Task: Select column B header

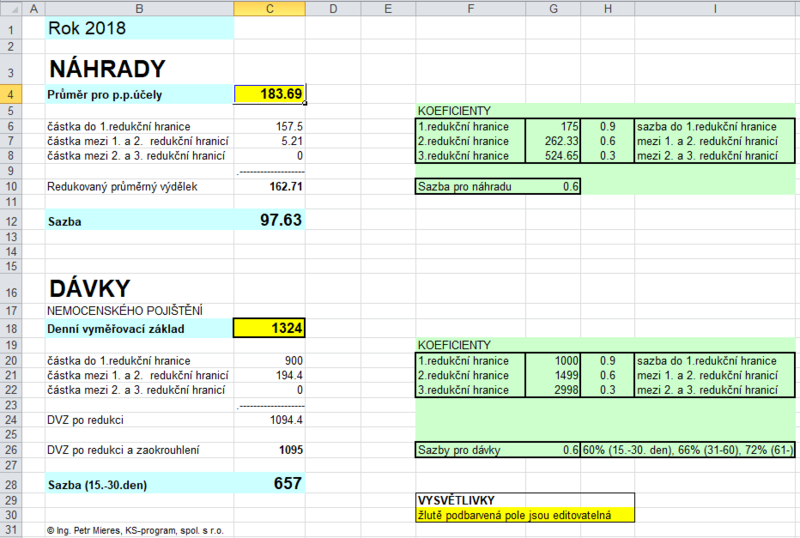Action: 139,9
